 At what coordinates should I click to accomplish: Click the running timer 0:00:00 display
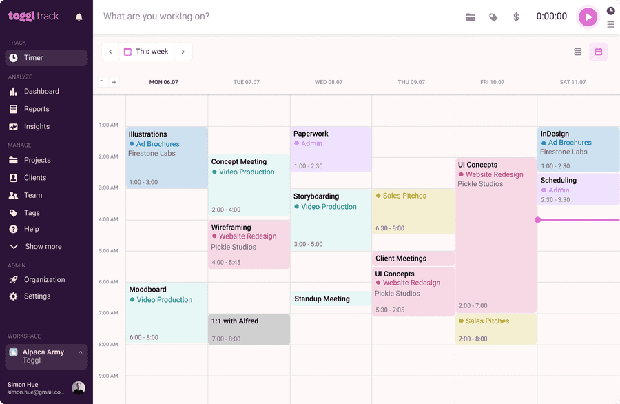tap(552, 16)
